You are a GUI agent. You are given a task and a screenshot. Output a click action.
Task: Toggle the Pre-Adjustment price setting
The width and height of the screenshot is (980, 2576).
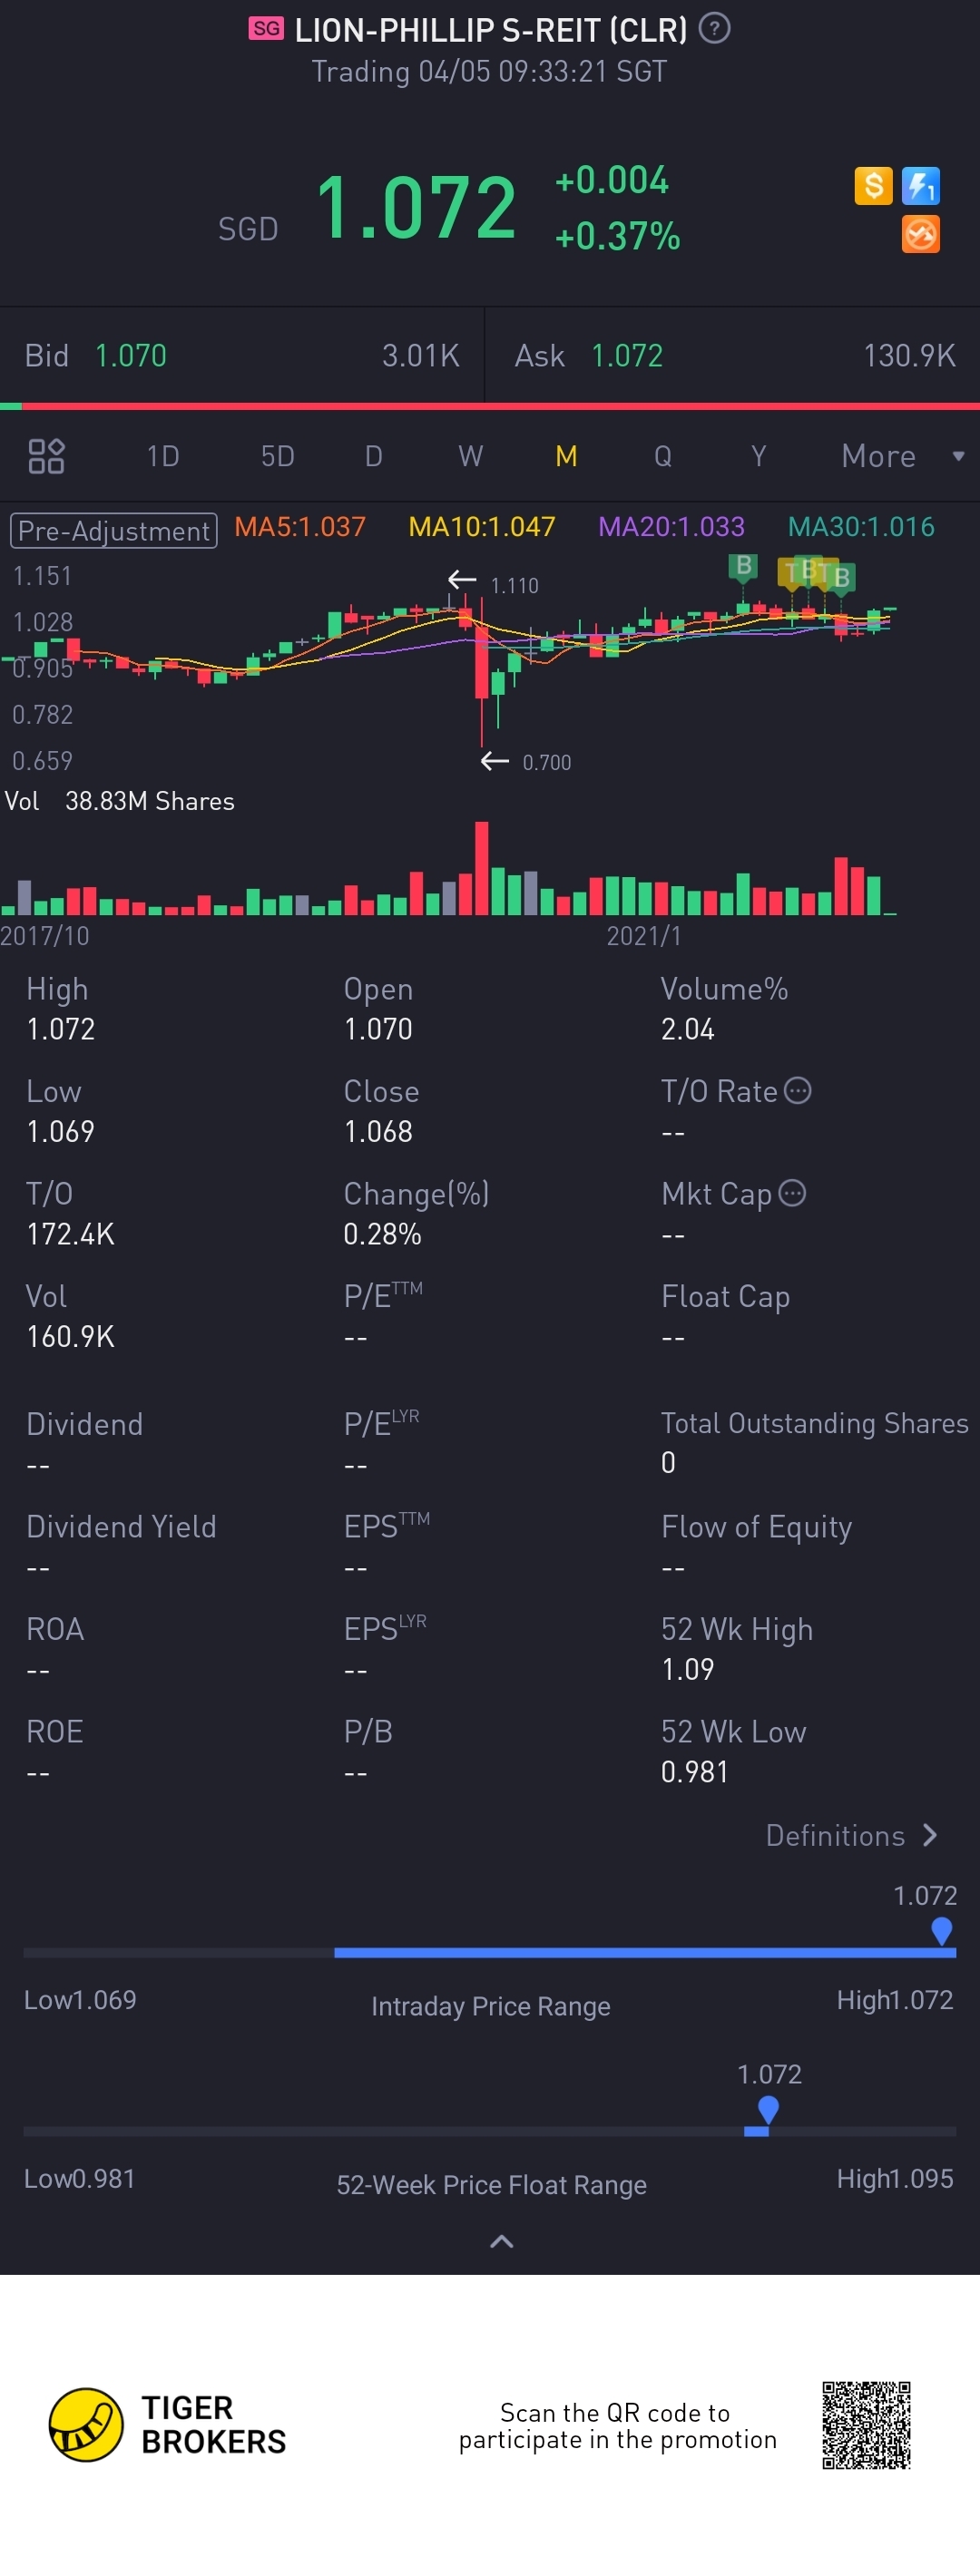pyautogui.click(x=113, y=530)
